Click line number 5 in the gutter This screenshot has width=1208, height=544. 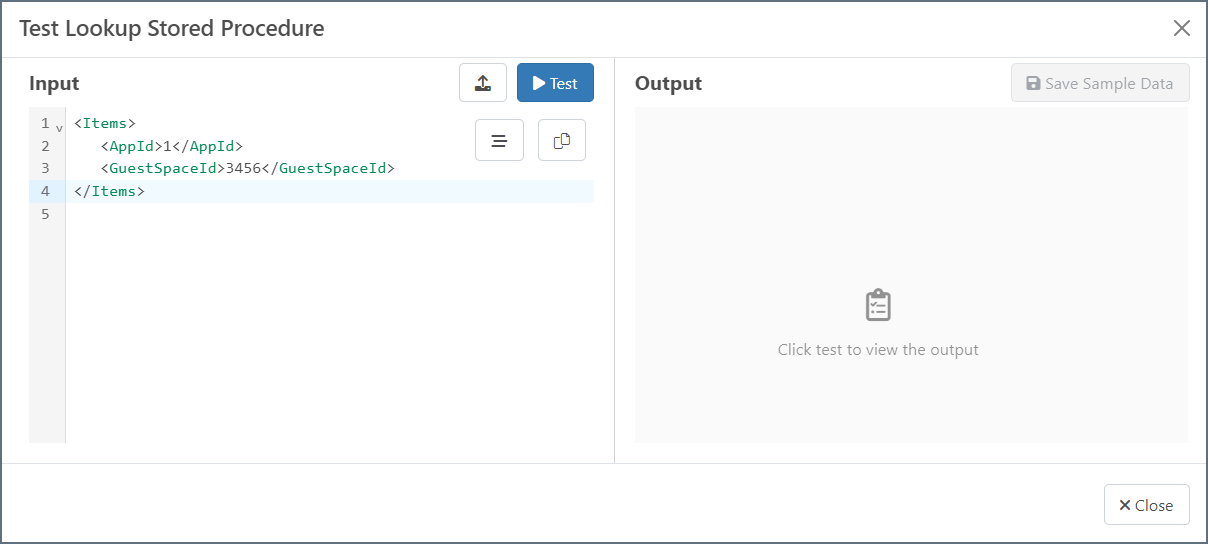tap(44, 214)
